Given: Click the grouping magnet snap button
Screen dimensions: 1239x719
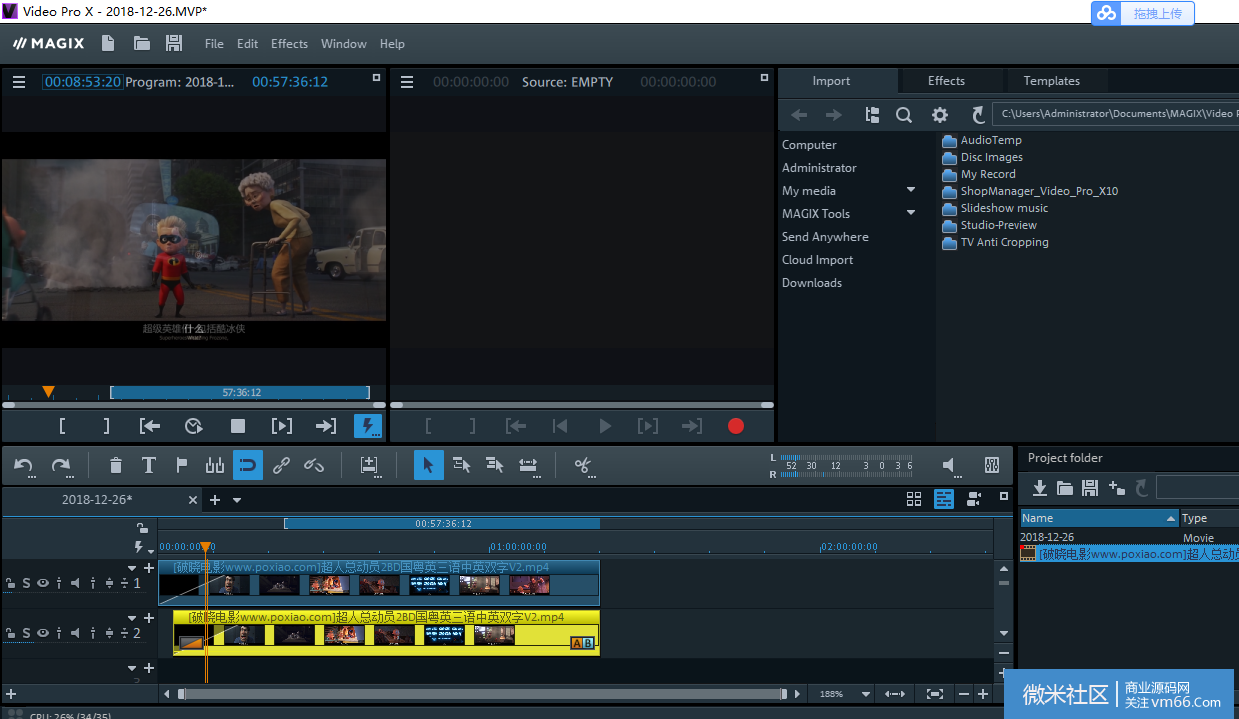Looking at the screenshot, I should click(x=248, y=465).
